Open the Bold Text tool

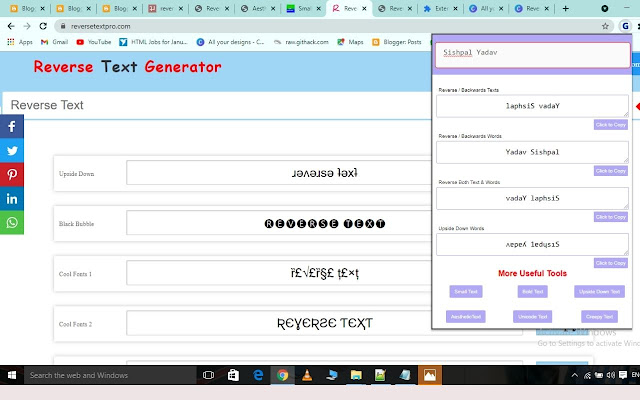pyautogui.click(x=532, y=291)
